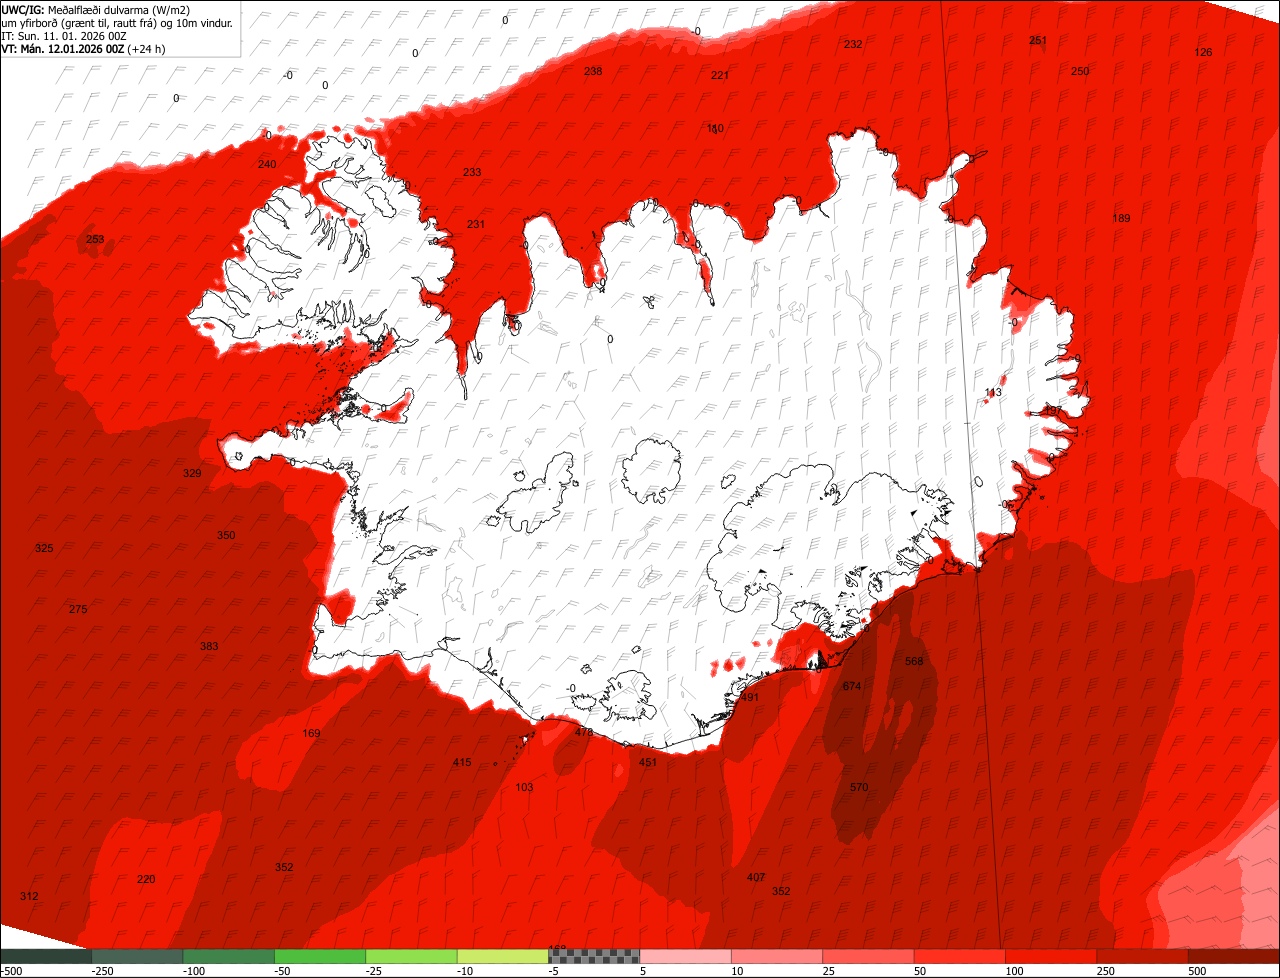1280x978 pixels.
Task: Click the map value 570
Action: coord(859,787)
